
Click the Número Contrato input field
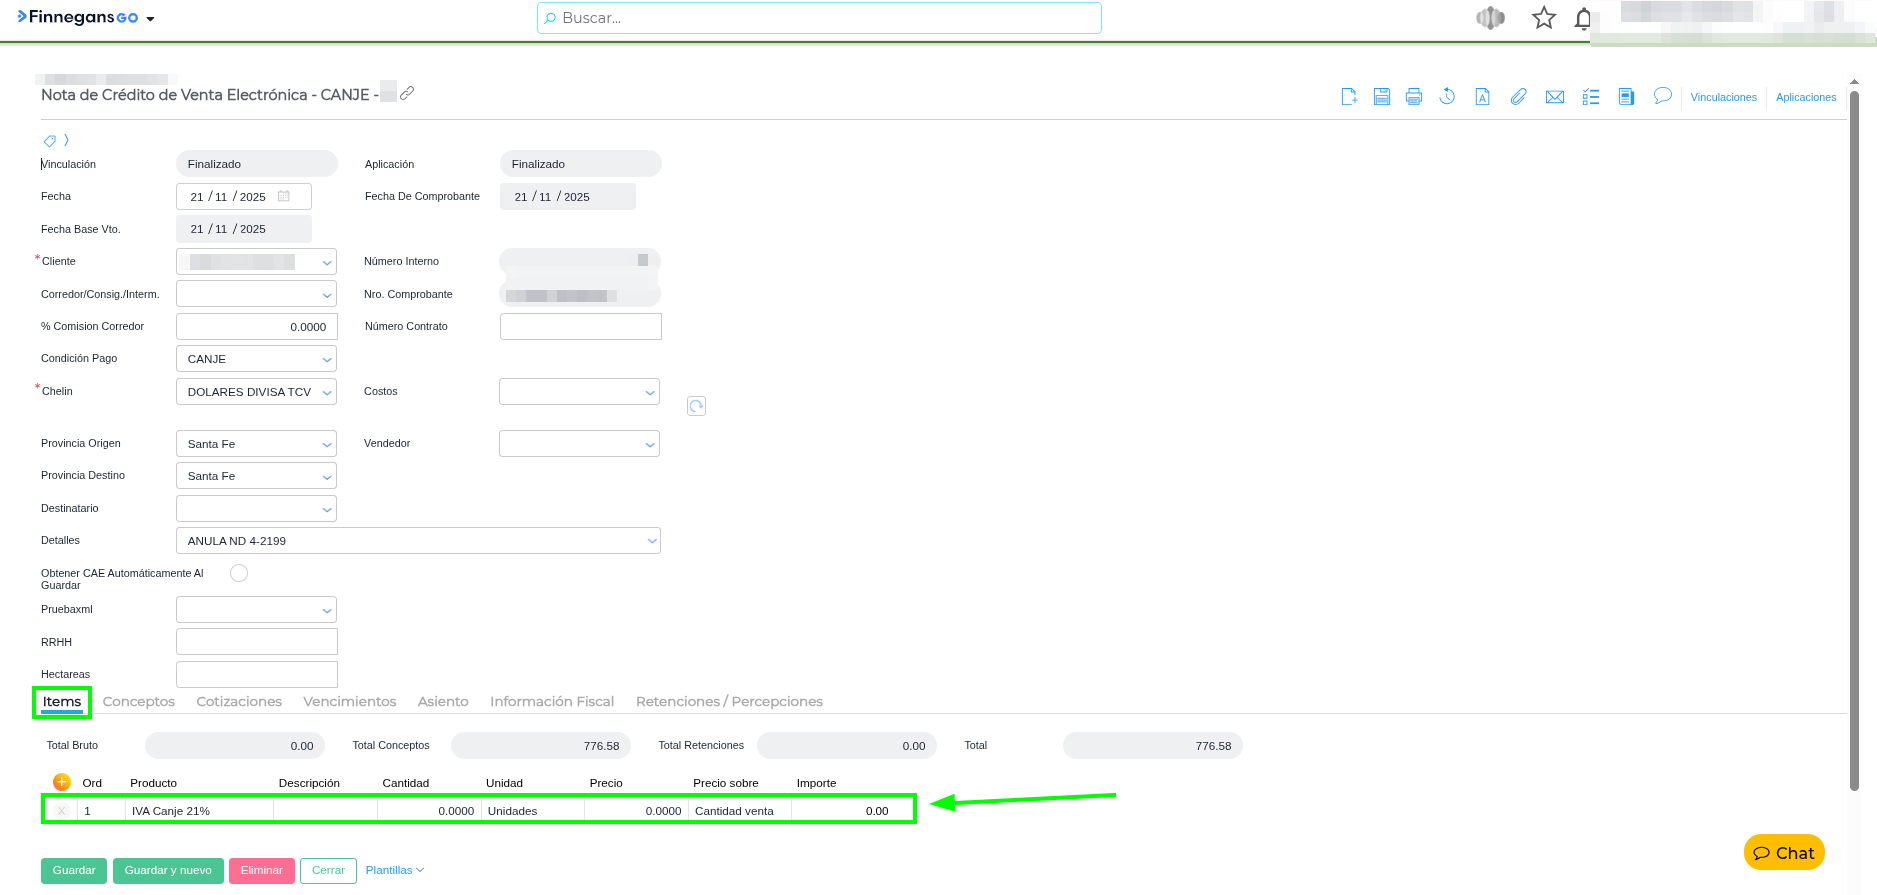tap(580, 327)
